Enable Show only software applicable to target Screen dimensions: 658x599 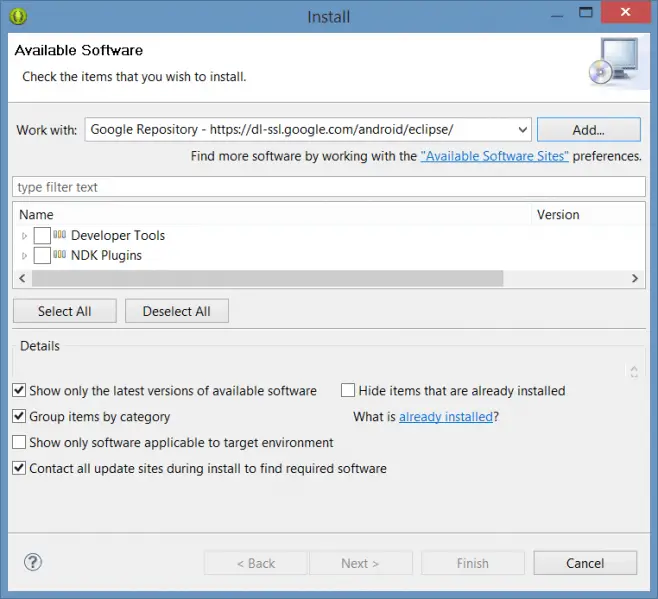[20, 442]
